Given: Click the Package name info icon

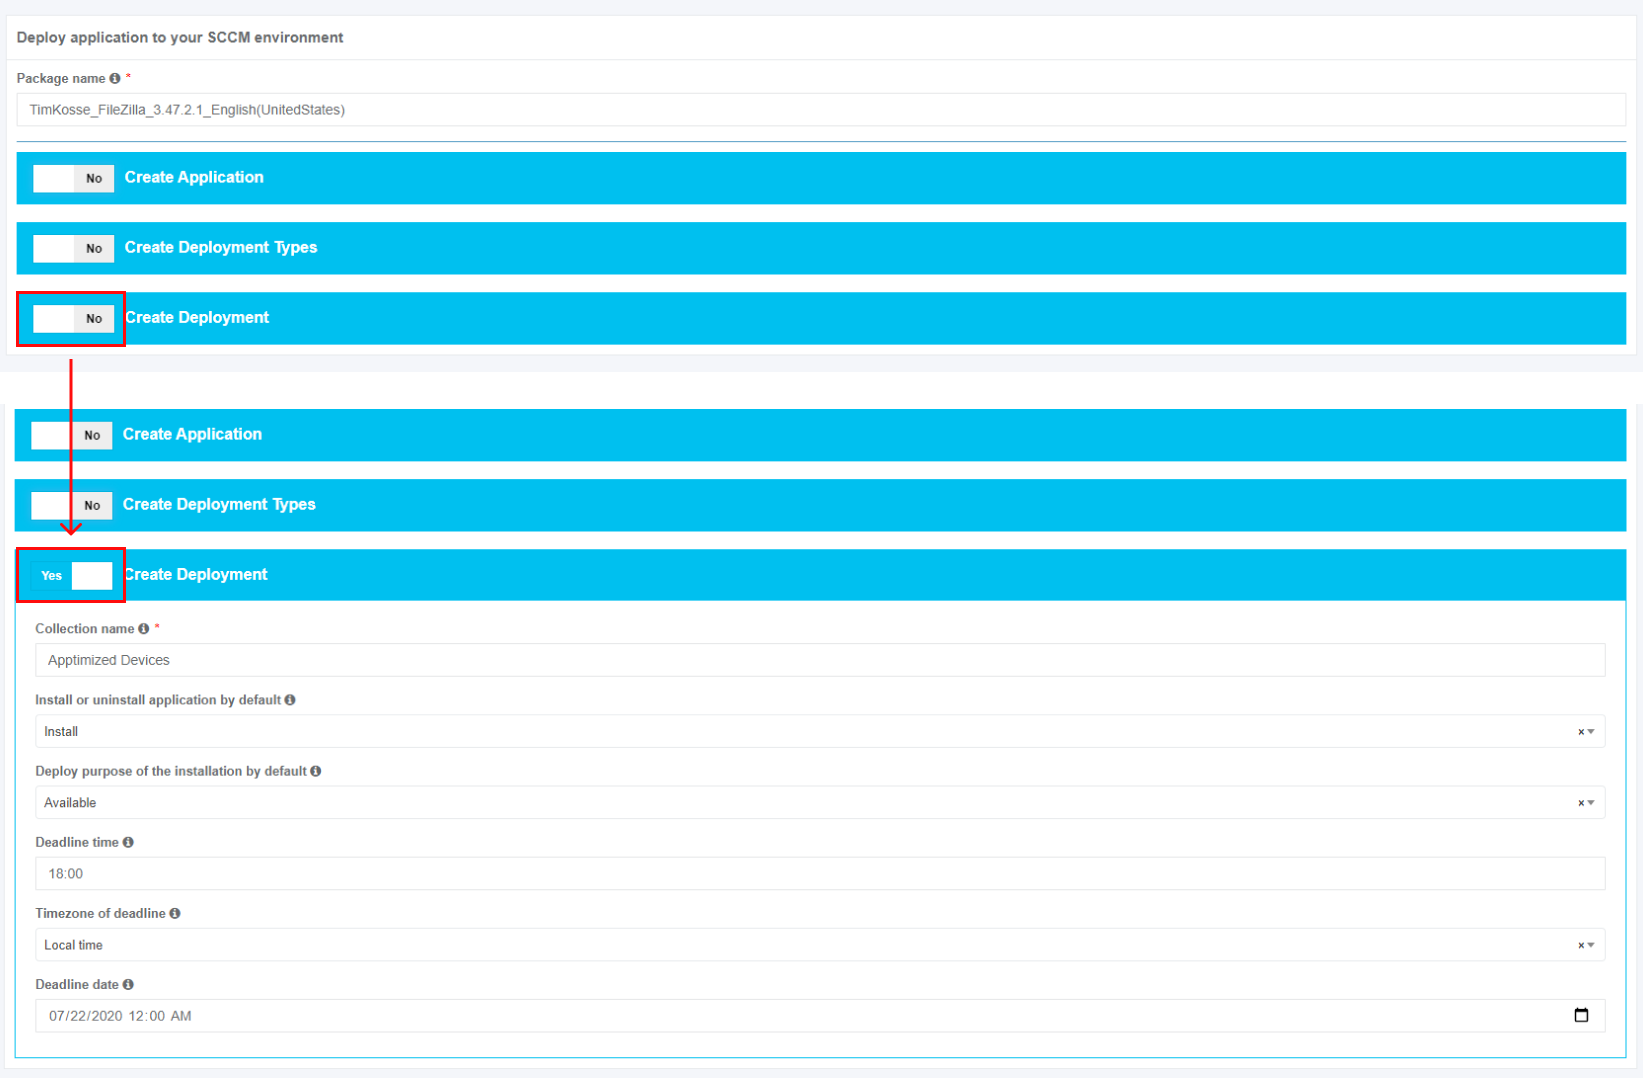Looking at the screenshot, I should pos(115,78).
